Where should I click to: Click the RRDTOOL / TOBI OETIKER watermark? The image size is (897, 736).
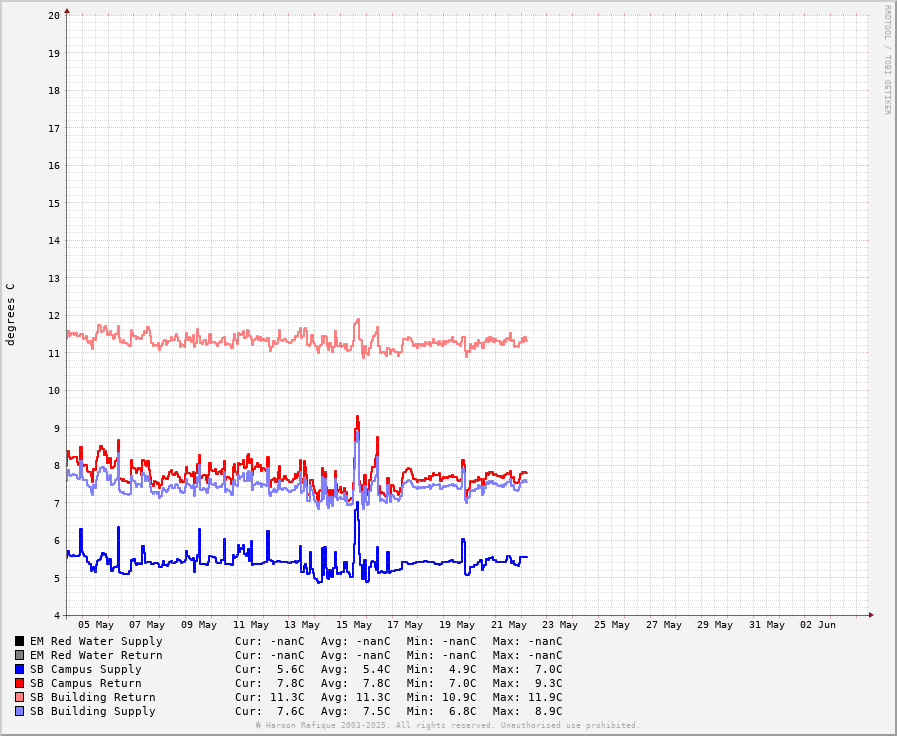pos(886,59)
